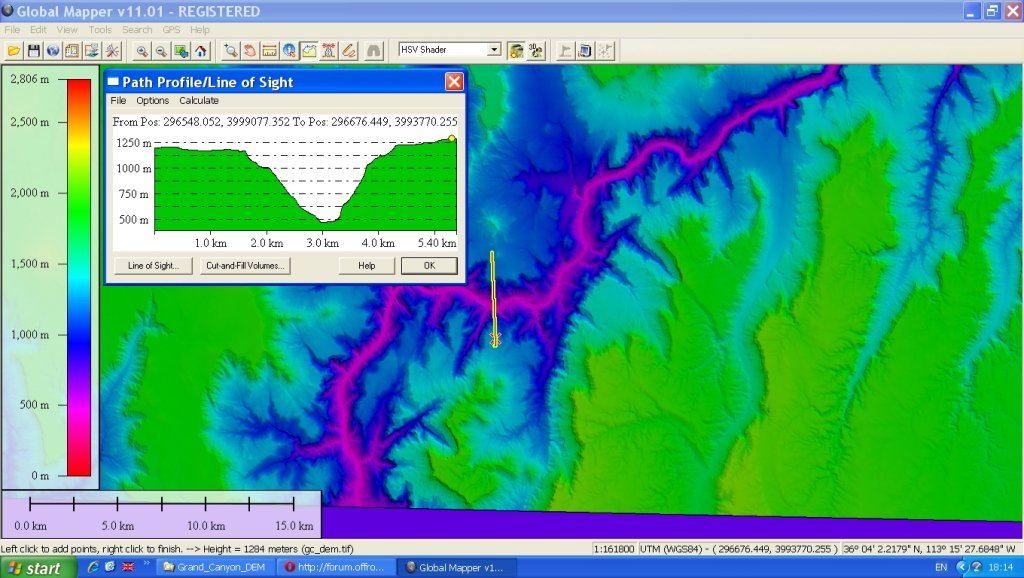
Task: Select the Pan hand grab tool
Action: coord(250,50)
